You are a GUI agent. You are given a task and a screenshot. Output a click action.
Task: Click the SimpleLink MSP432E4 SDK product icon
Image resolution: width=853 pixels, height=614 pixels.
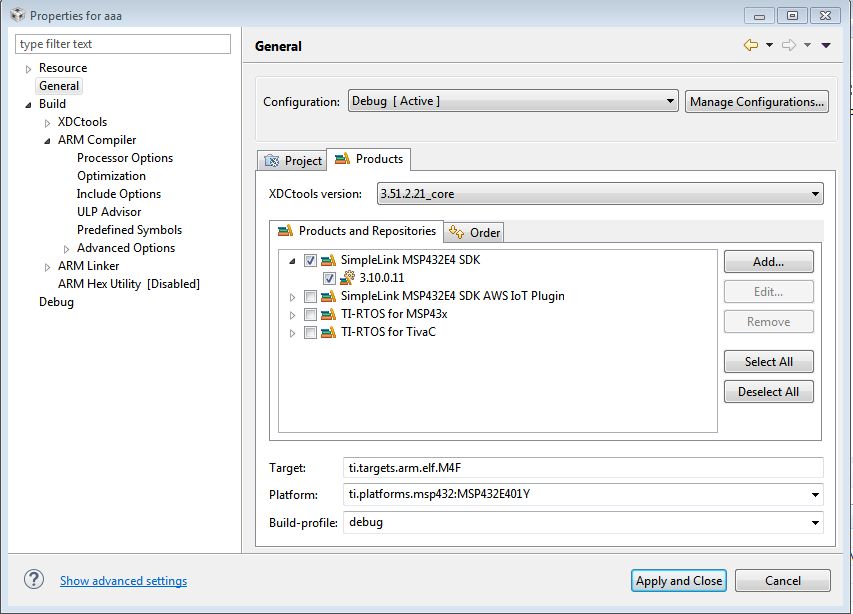[328, 260]
